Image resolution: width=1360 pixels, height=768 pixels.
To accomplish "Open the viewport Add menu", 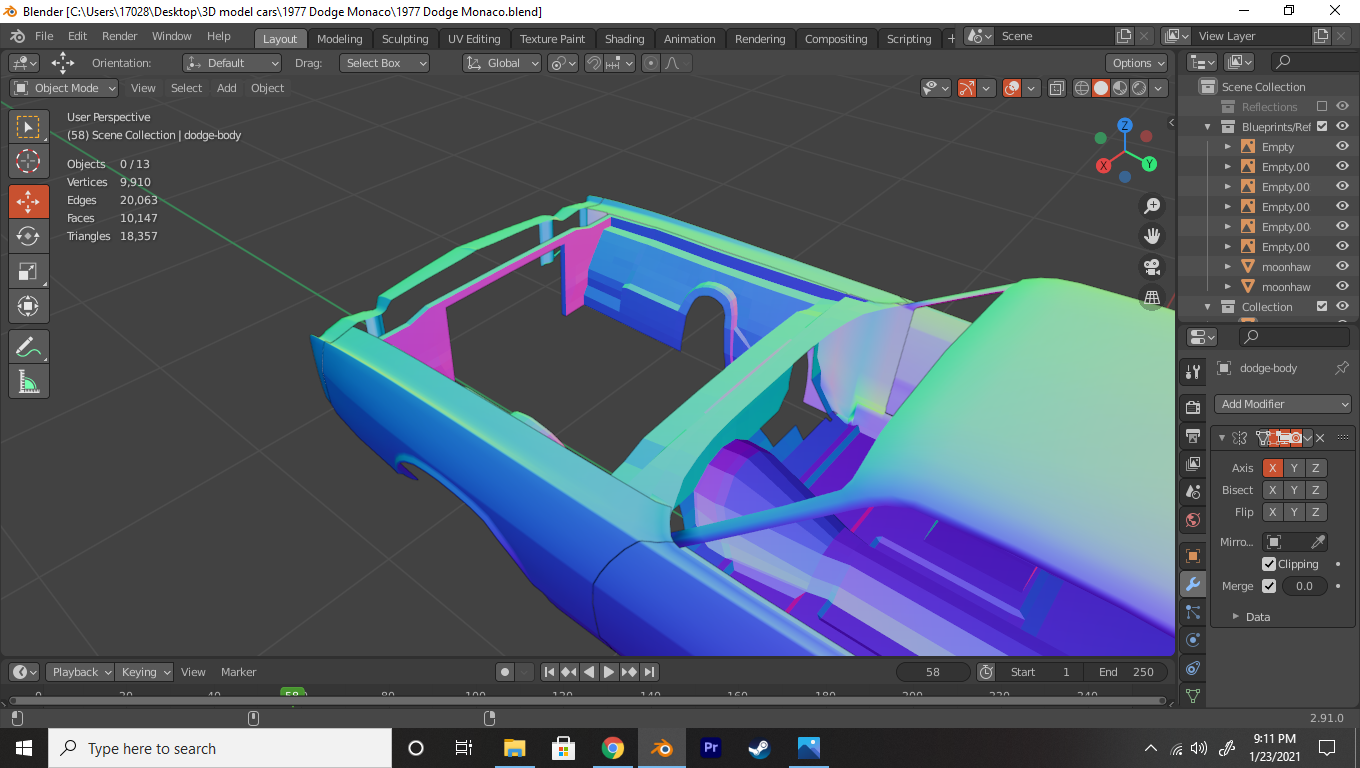I will click(227, 88).
